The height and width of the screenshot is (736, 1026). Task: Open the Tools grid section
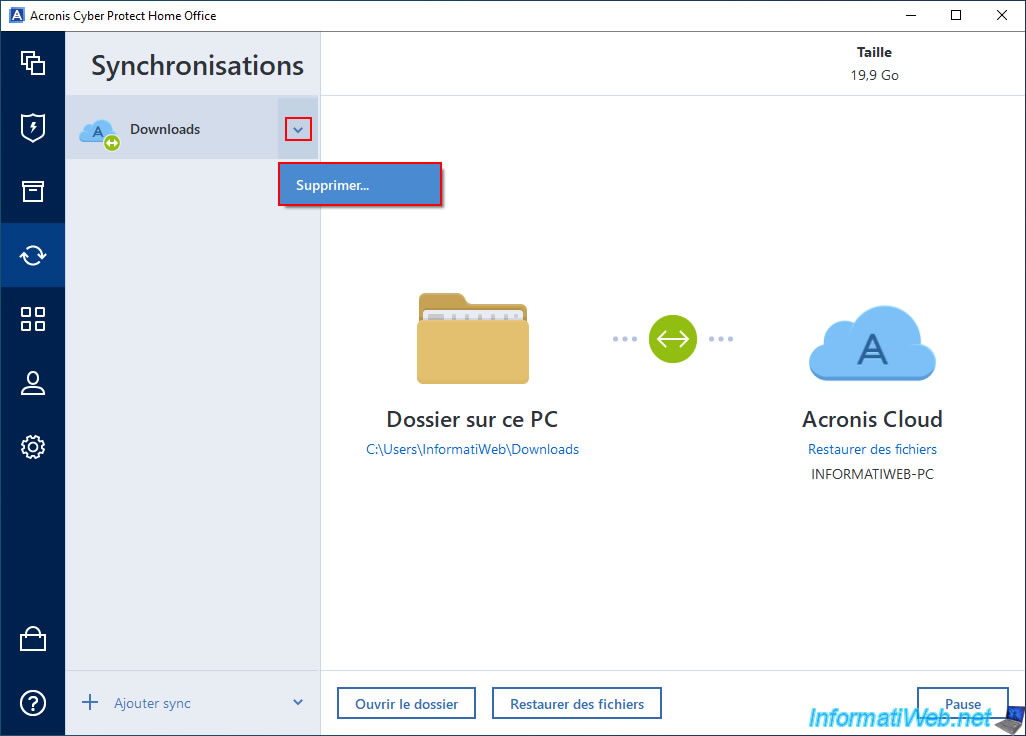click(33, 319)
